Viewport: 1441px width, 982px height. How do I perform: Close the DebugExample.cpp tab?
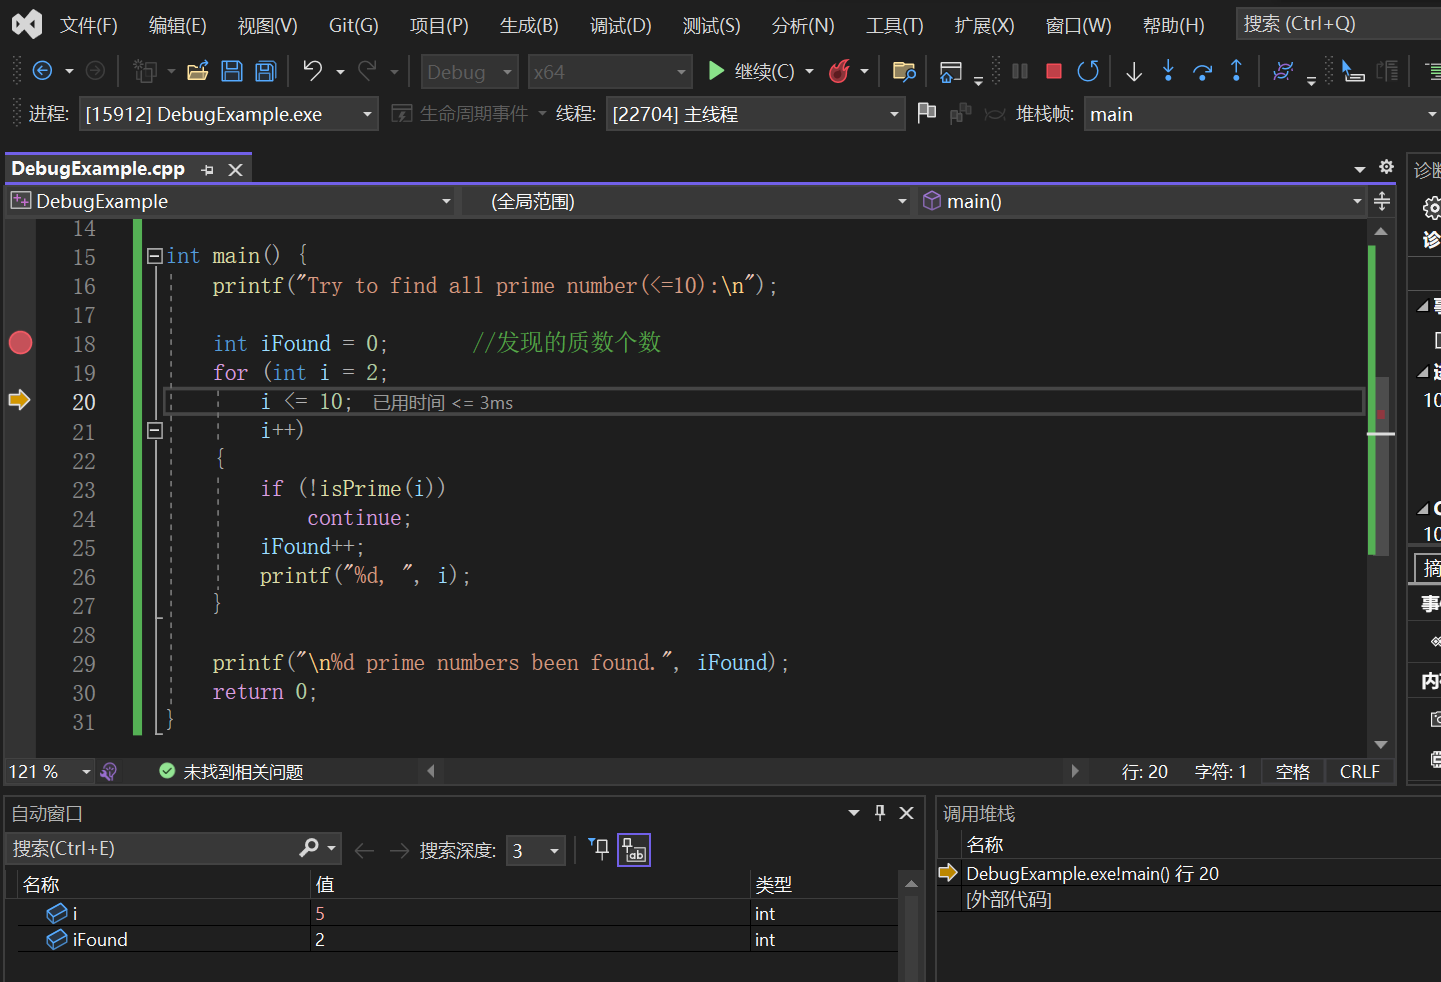click(236, 170)
